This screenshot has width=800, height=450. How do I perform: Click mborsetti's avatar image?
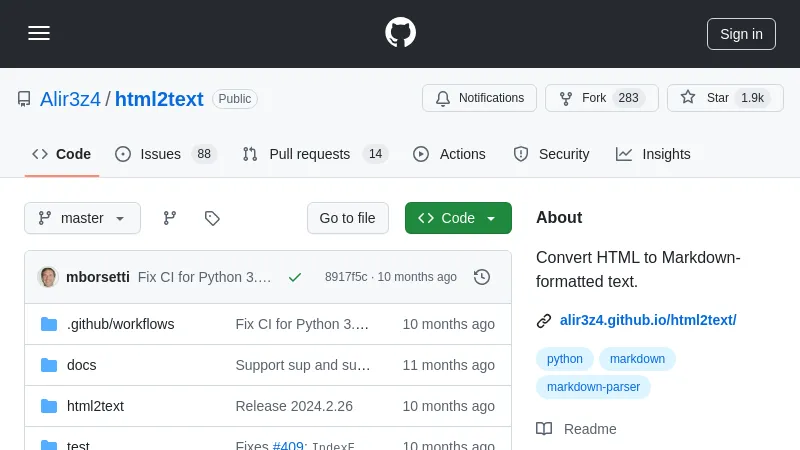[x=48, y=277]
